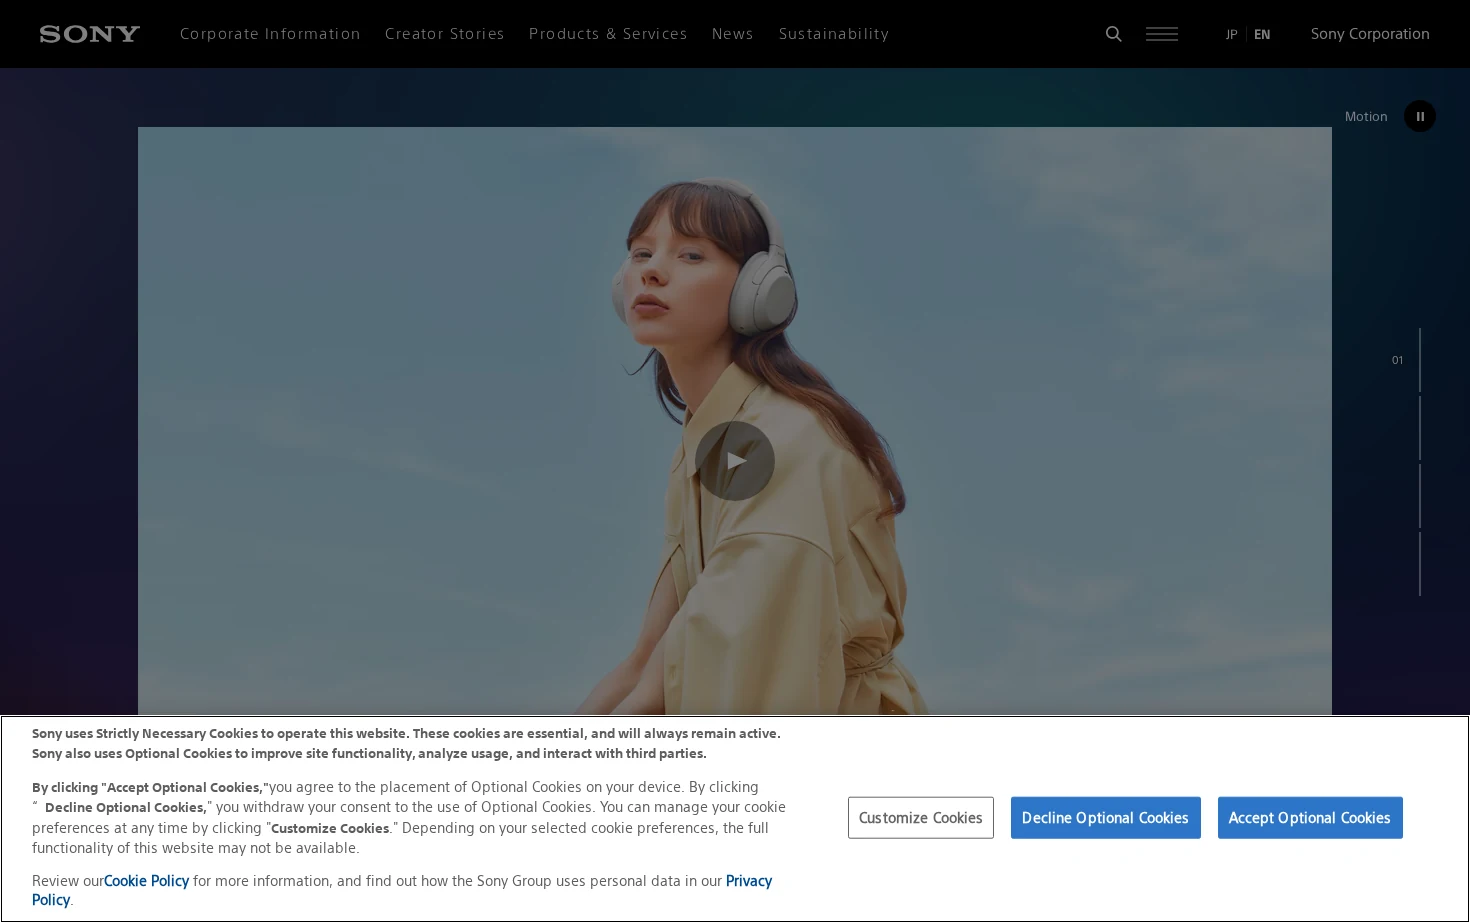
Task: Pause motion with the pause button
Action: [1420, 116]
